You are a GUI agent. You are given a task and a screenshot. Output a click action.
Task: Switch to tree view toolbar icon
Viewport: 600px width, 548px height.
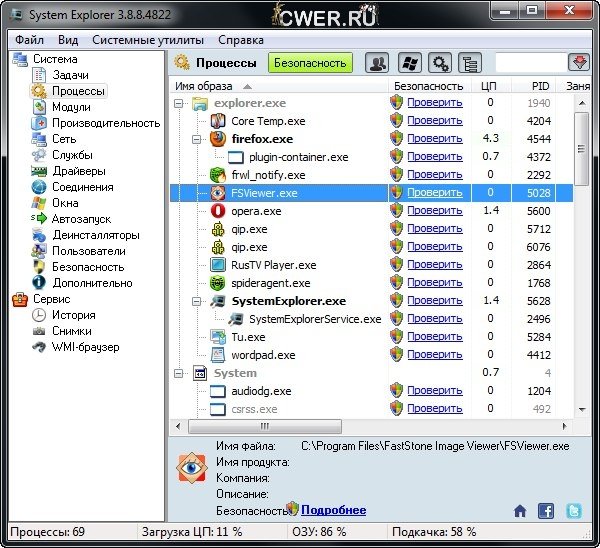coord(470,63)
